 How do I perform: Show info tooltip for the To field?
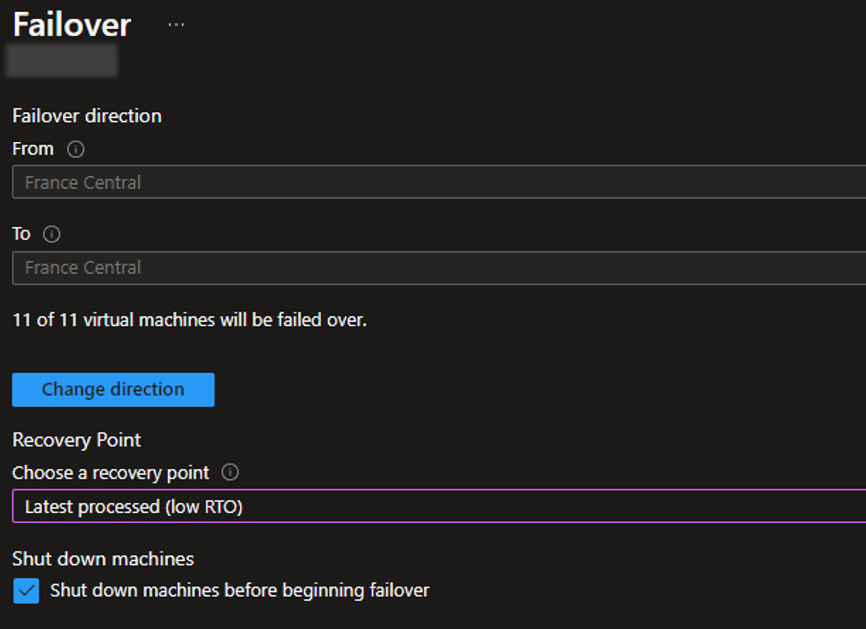pos(52,234)
